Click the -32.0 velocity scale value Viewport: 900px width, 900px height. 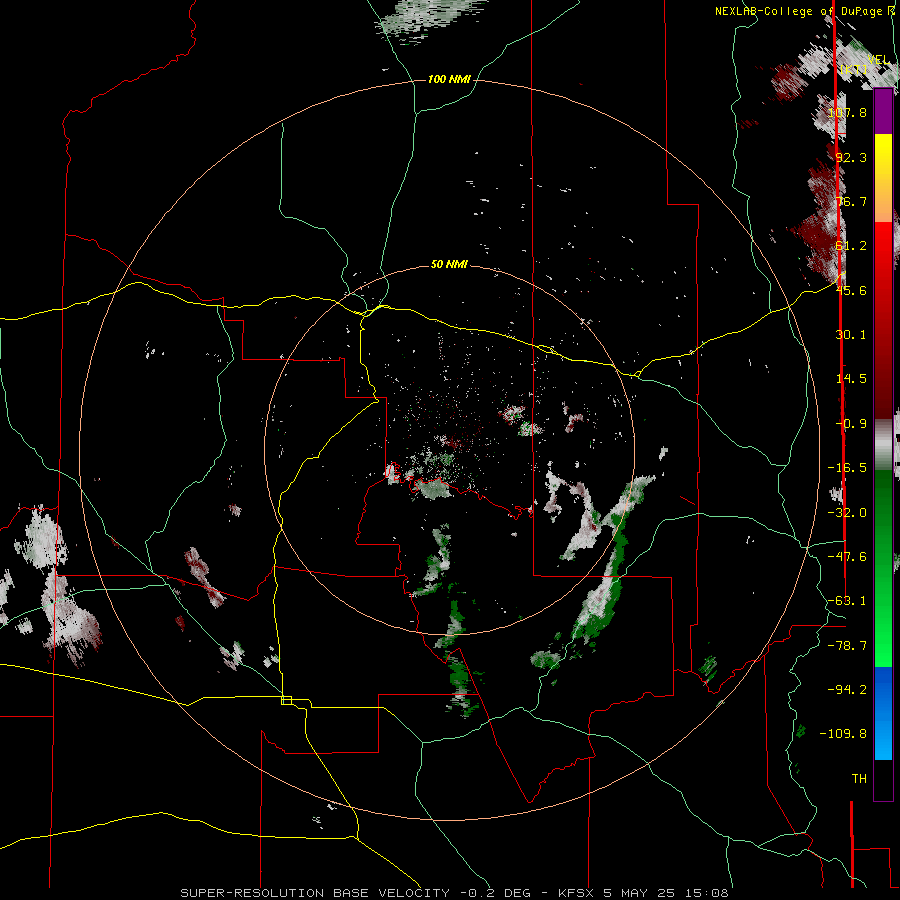(847, 513)
